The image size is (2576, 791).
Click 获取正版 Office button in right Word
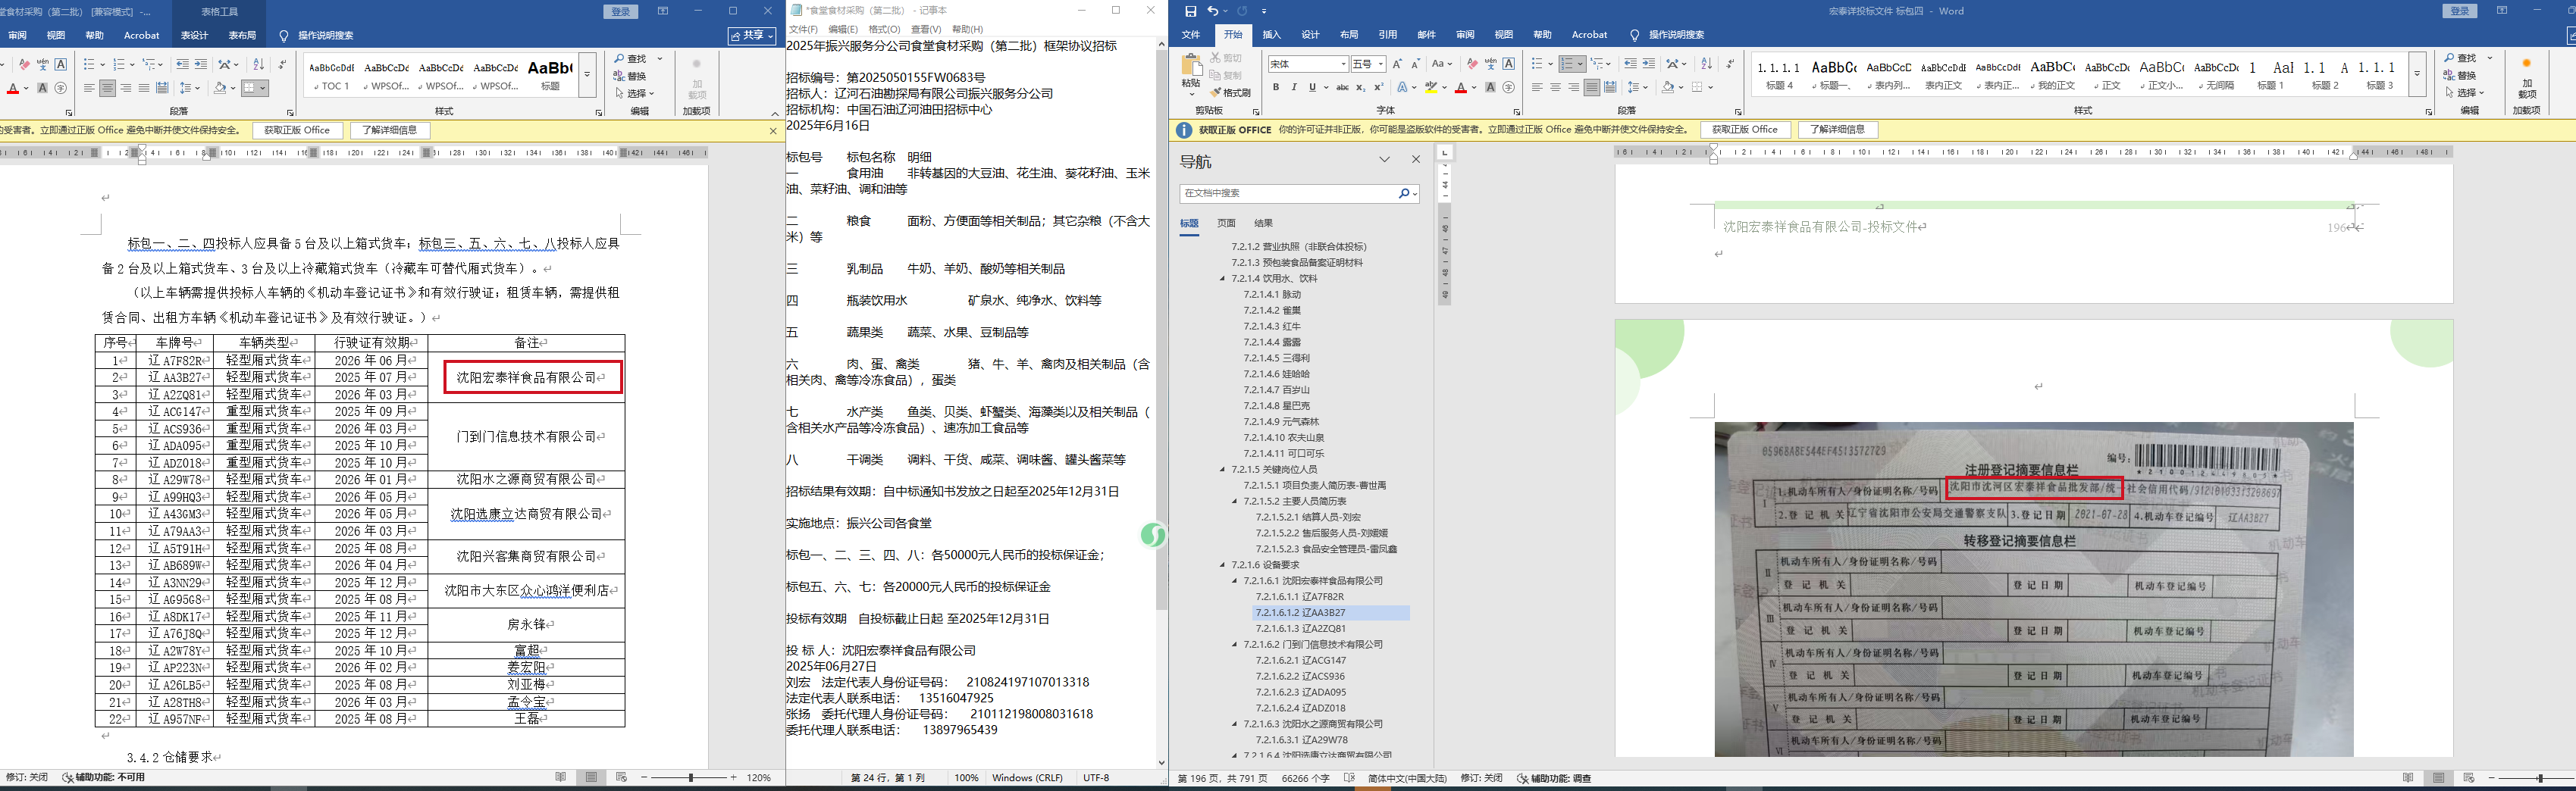click(x=1745, y=130)
